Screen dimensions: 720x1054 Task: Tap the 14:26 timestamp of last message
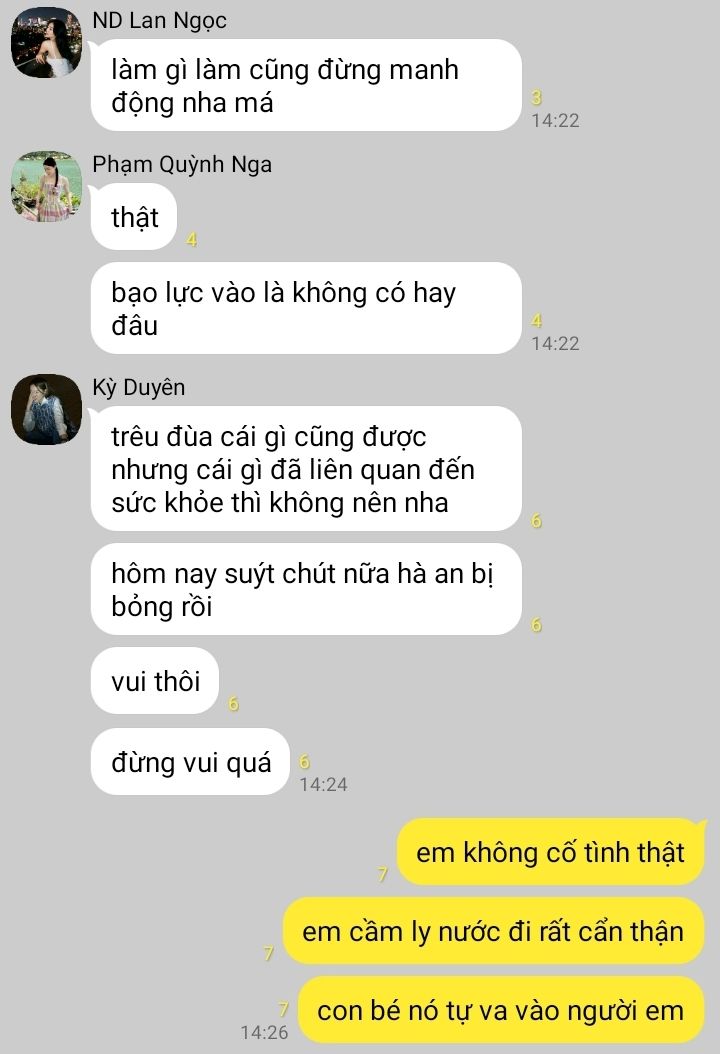click(264, 1032)
